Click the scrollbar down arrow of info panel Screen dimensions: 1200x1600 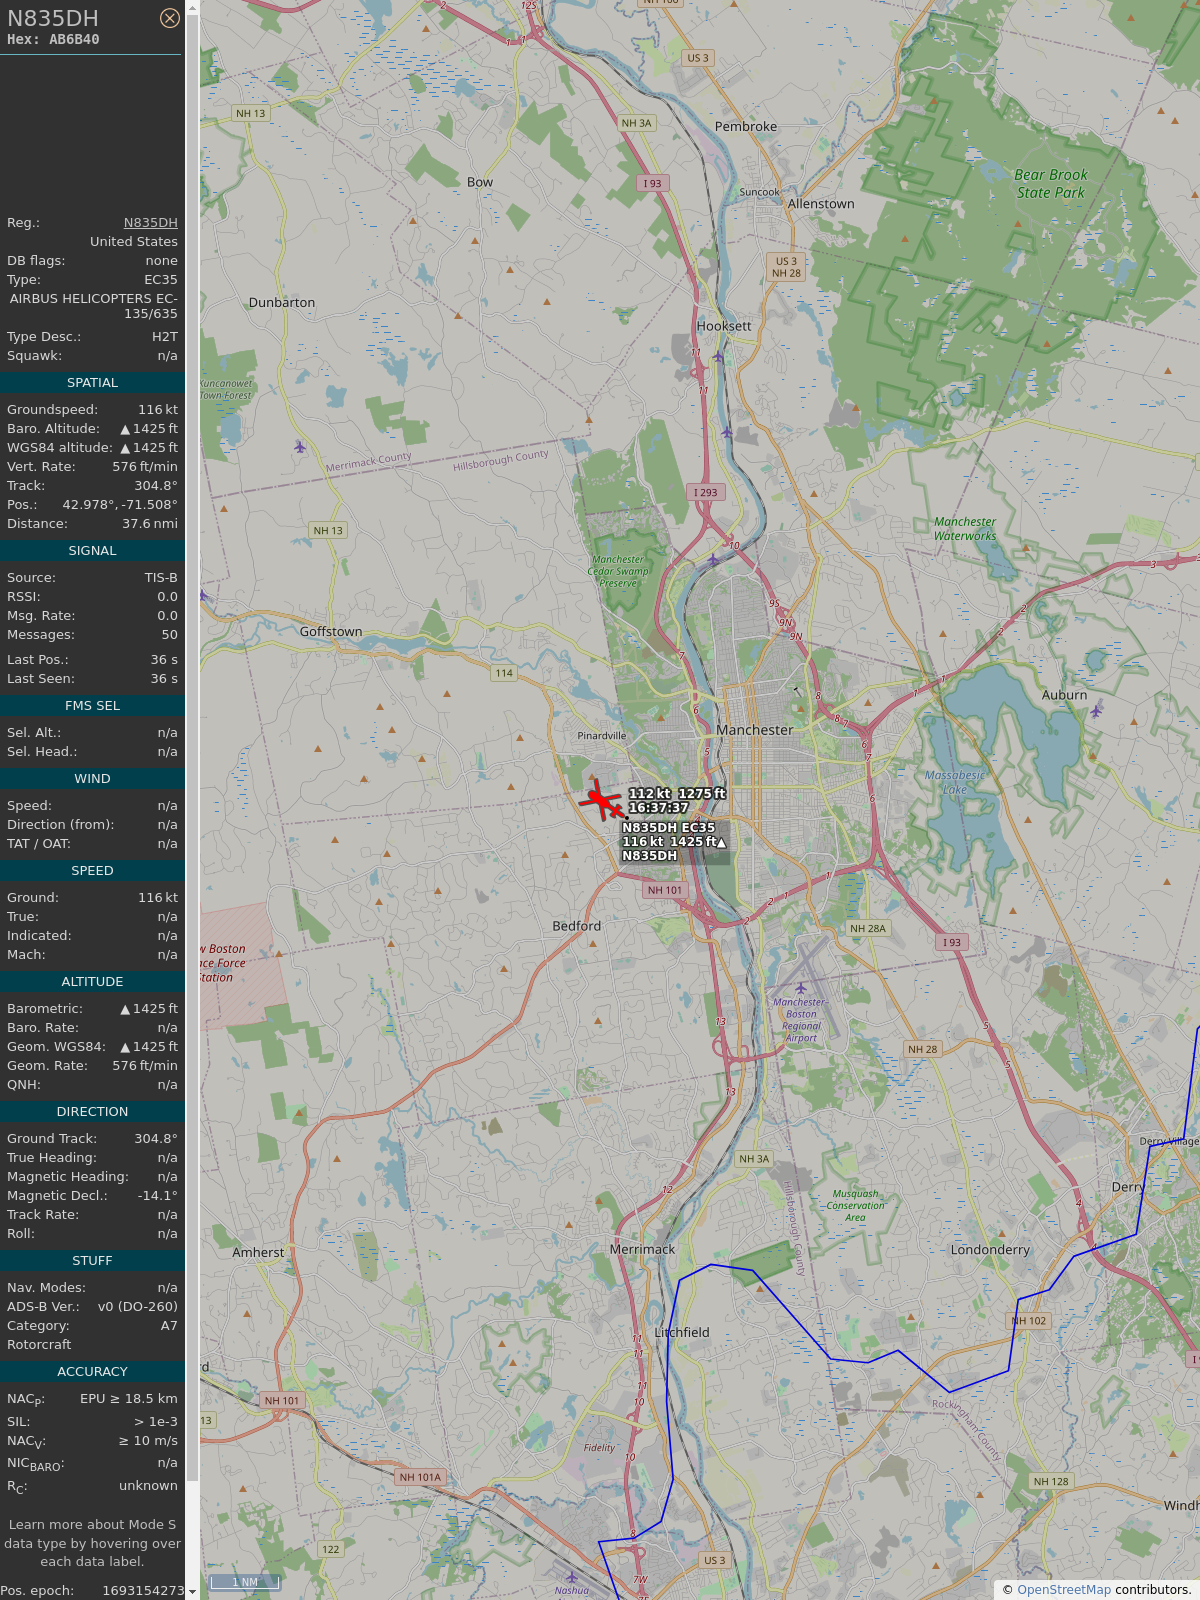tap(192, 1592)
